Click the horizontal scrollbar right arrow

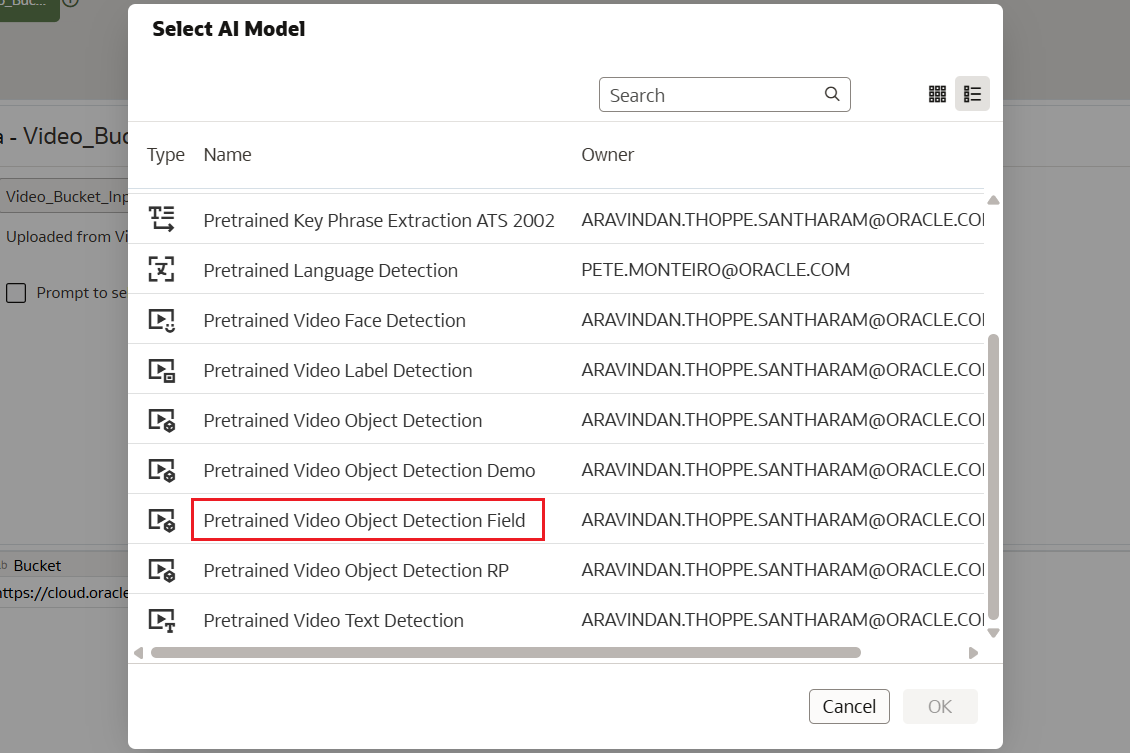coord(973,652)
